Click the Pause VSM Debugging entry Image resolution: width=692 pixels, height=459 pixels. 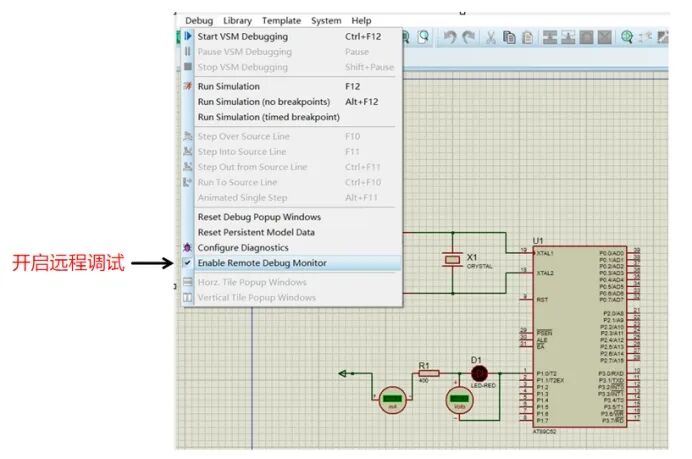tap(291, 52)
